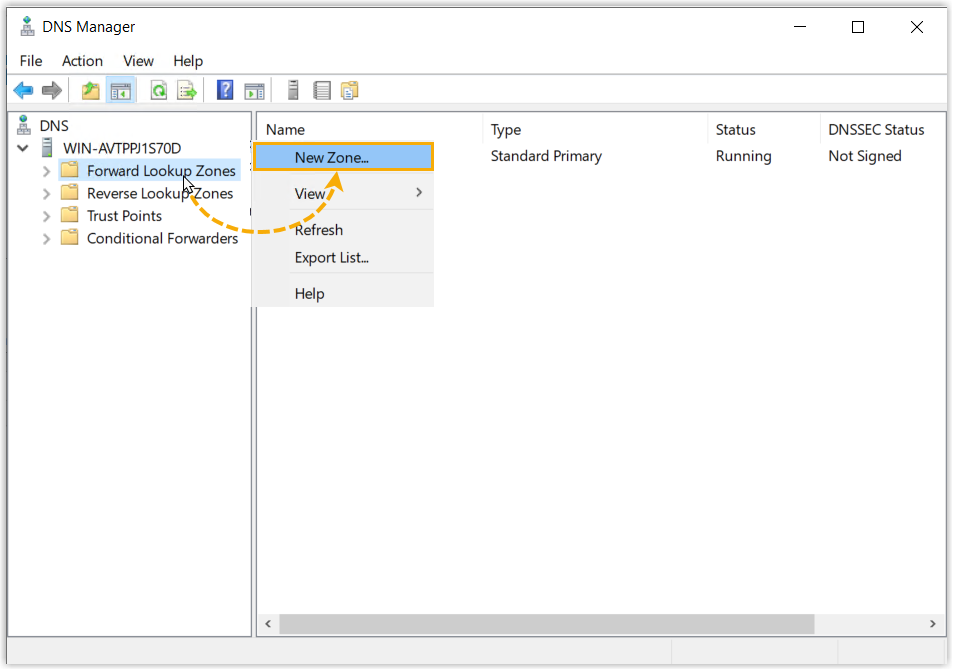Toggle the Show/Hide Console Tree icon
953x670 pixels.
click(121, 91)
